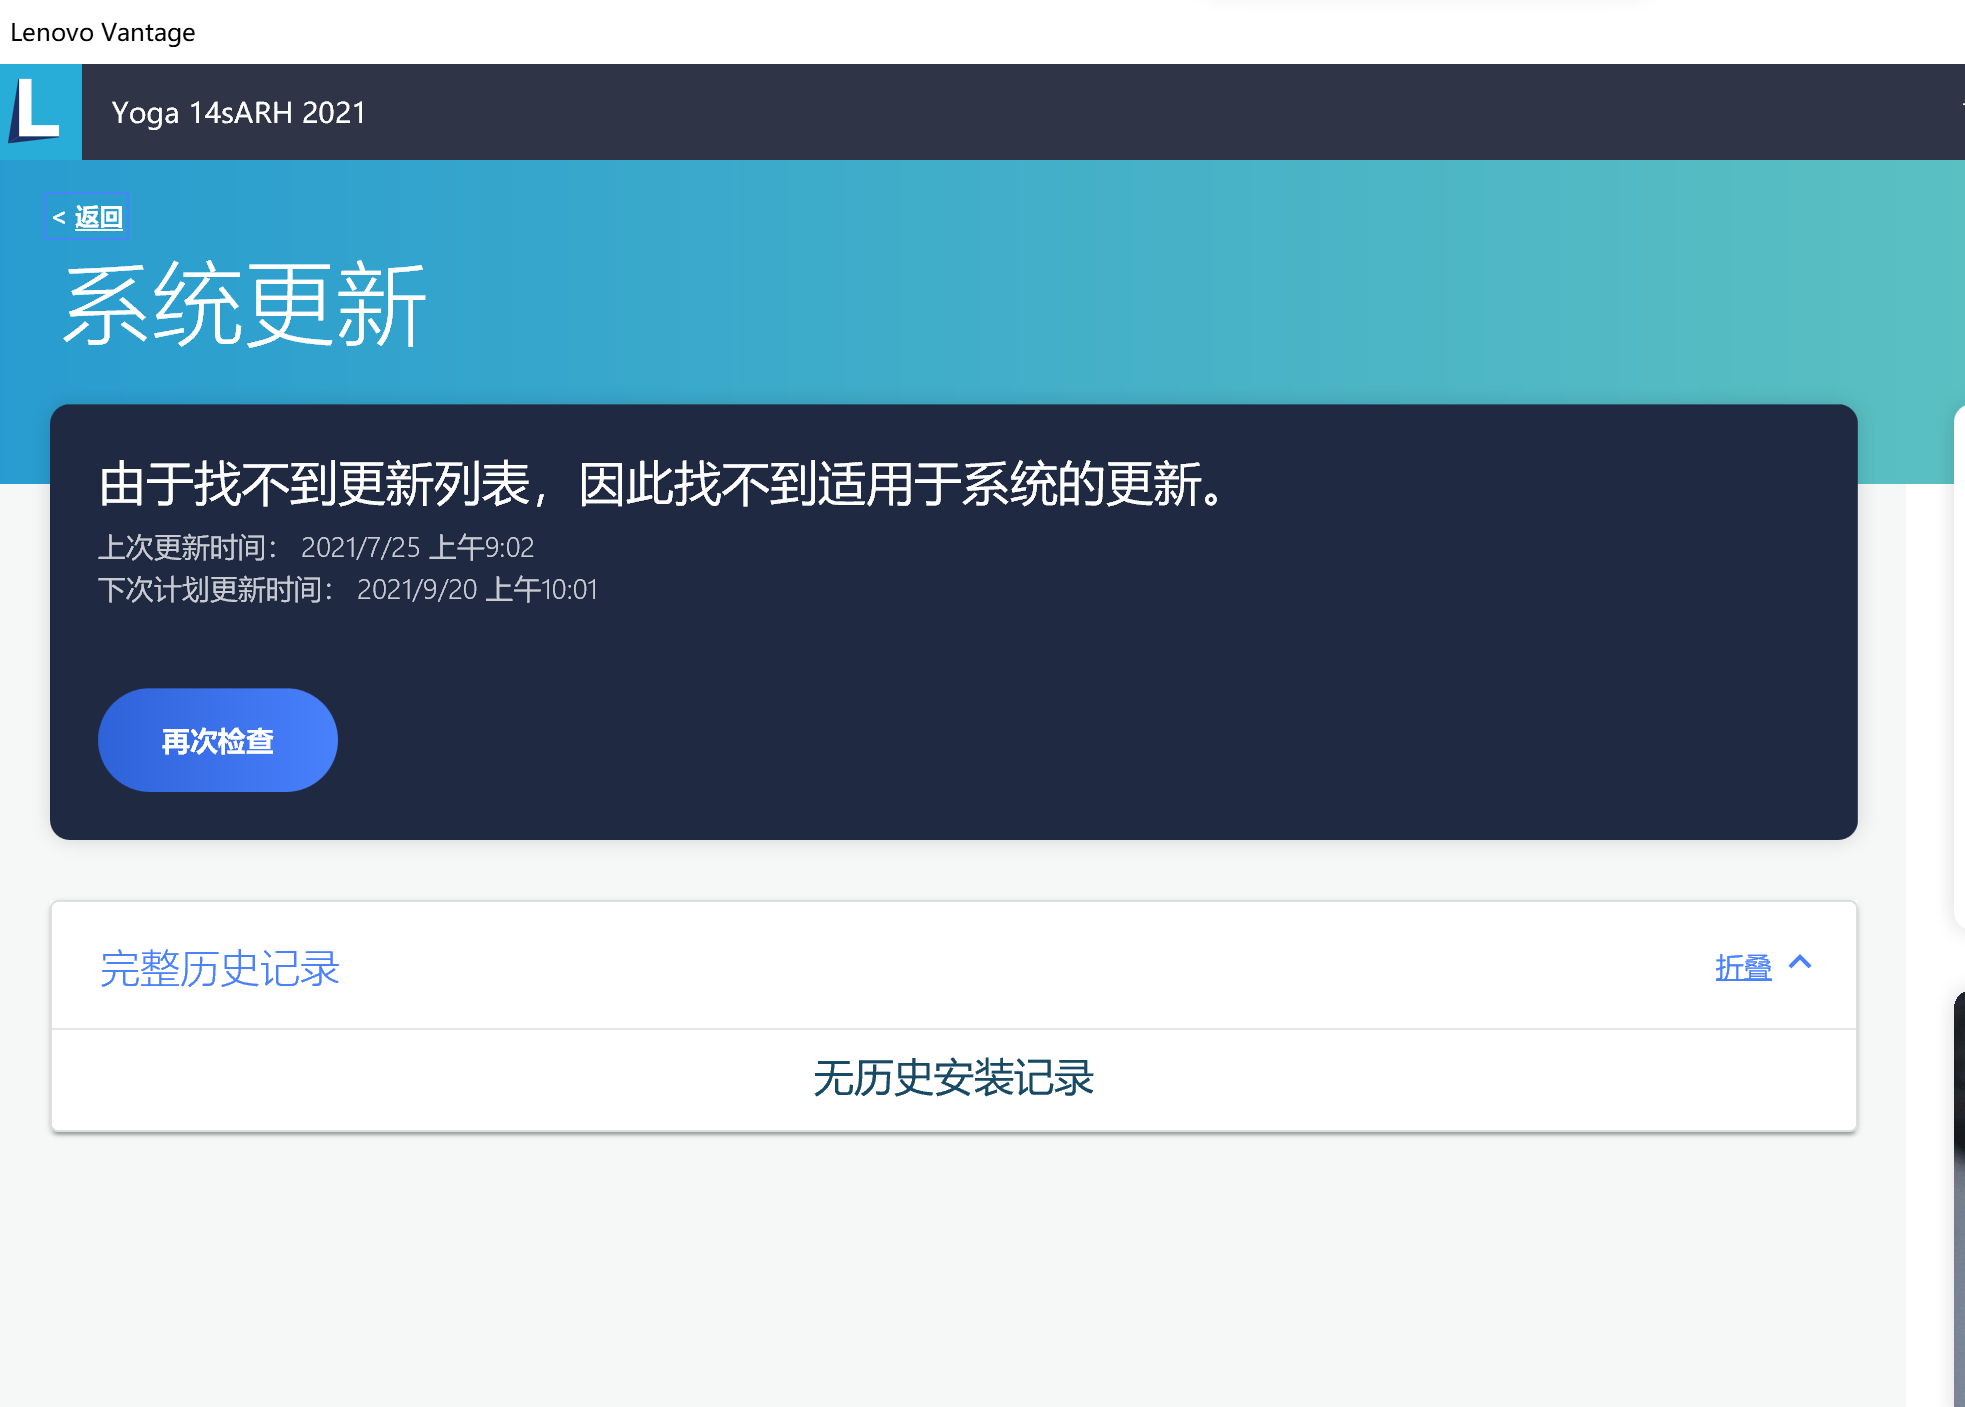The image size is (1965, 1407).
Task: Click the chevron-up arrow next to 折叠
Action: point(1800,963)
